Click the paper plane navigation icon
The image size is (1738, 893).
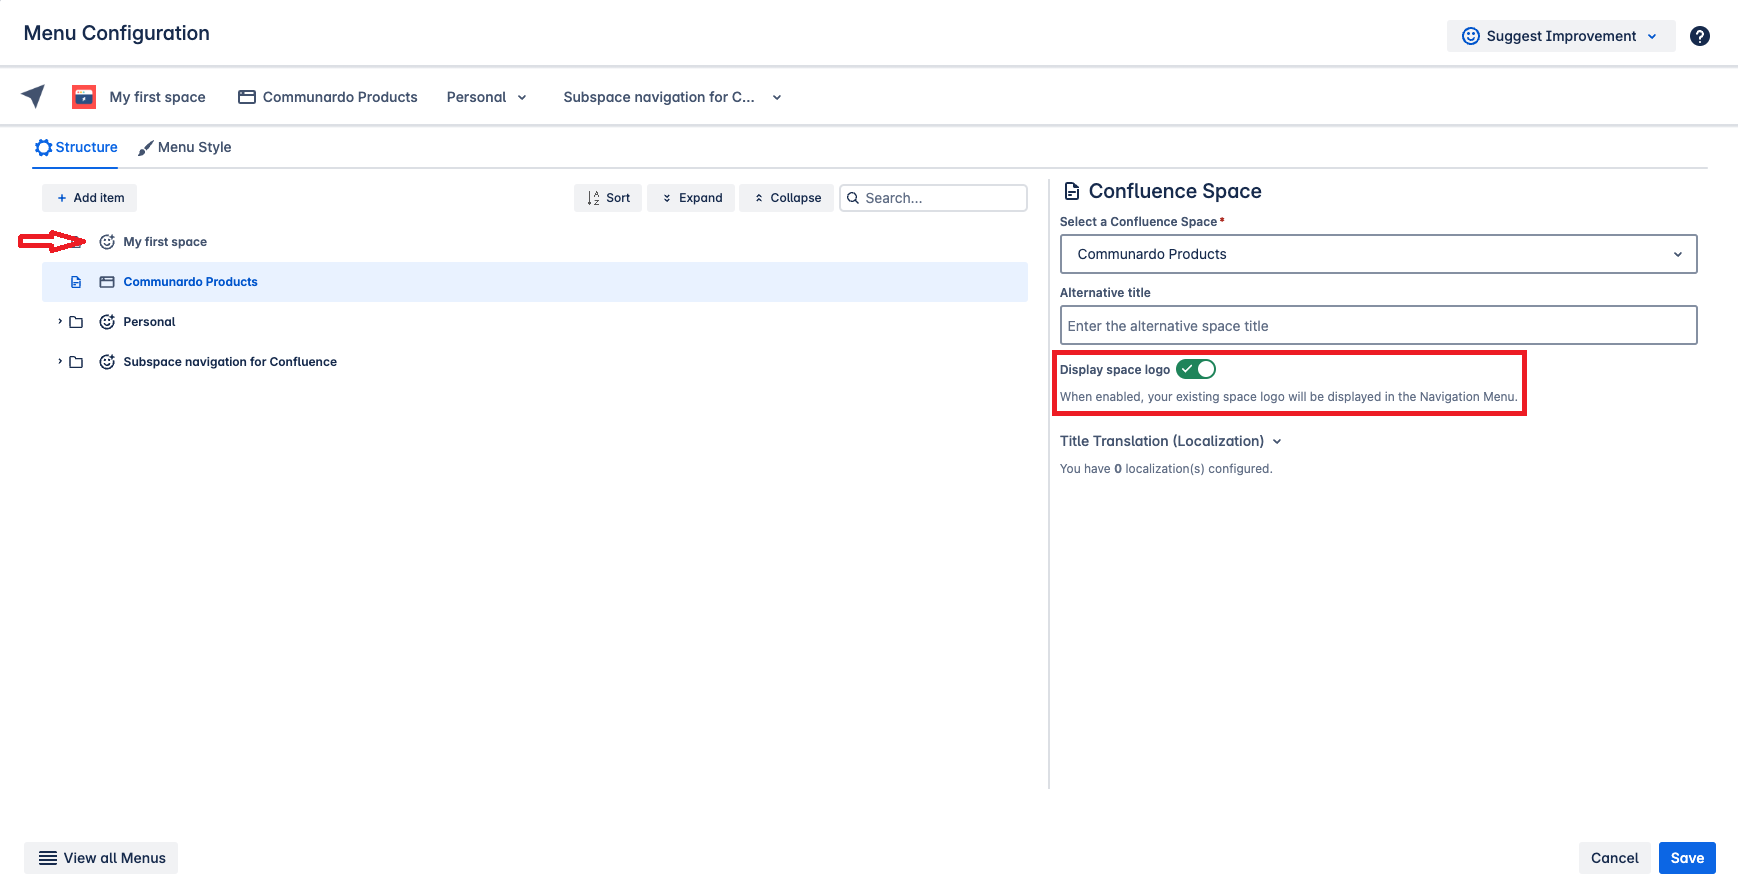[x=33, y=96]
